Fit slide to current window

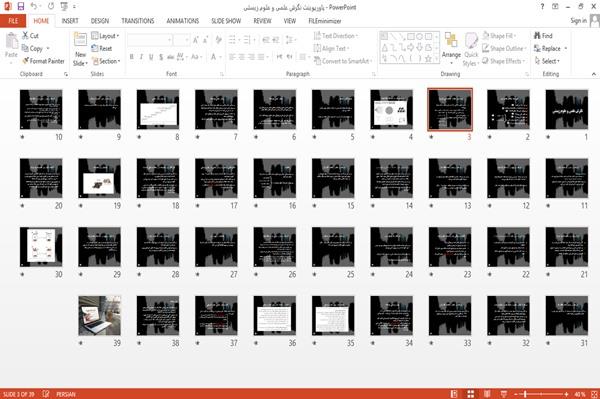[x=594, y=394]
